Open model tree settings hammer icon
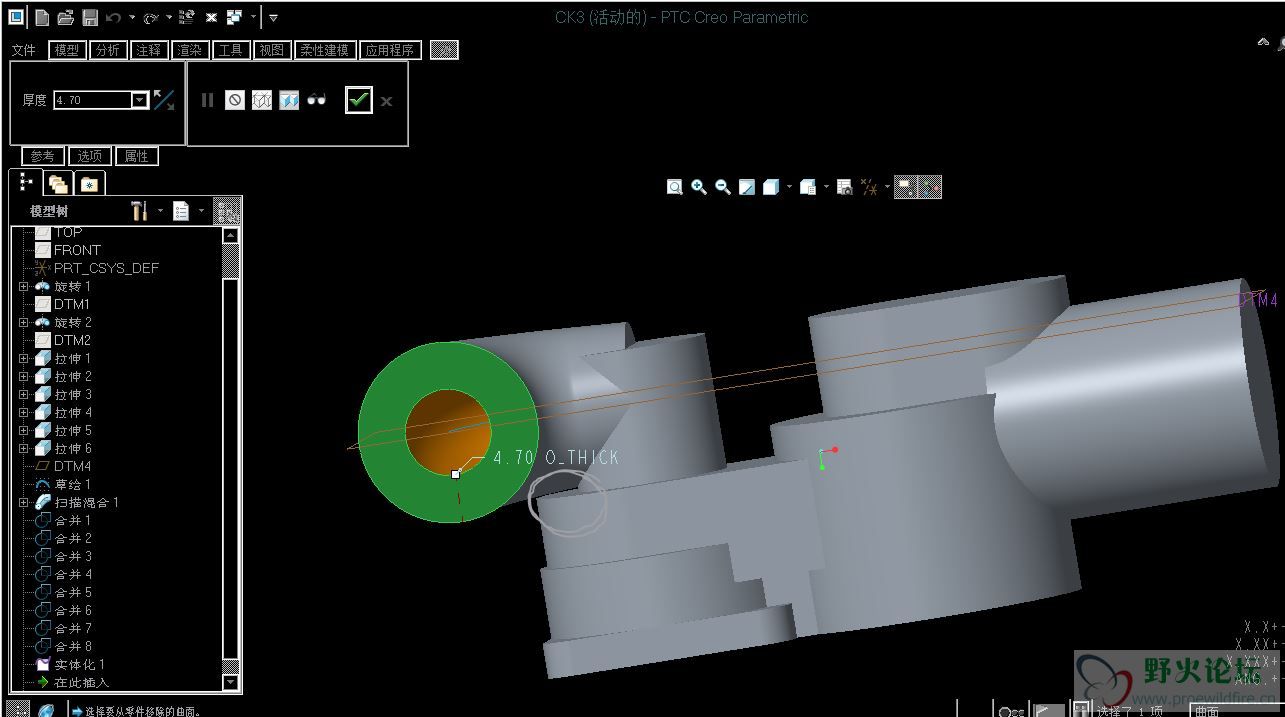Image resolution: width=1285 pixels, height=717 pixels. pyautogui.click(x=139, y=211)
